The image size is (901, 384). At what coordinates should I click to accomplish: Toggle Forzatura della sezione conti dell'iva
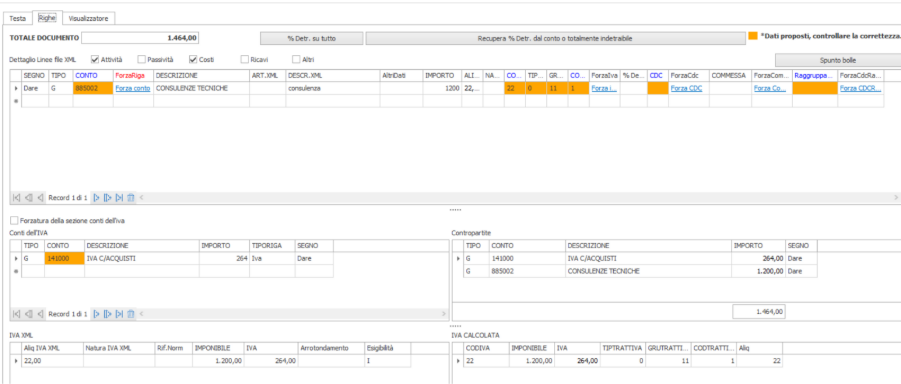point(14,220)
